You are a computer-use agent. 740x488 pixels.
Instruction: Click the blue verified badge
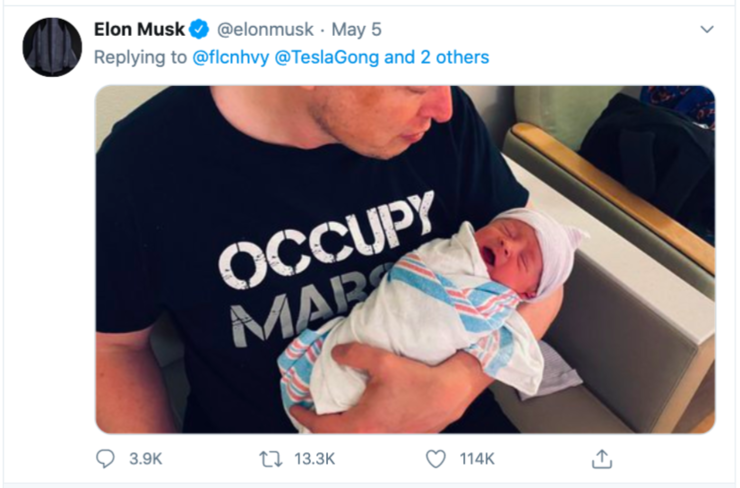(199, 30)
